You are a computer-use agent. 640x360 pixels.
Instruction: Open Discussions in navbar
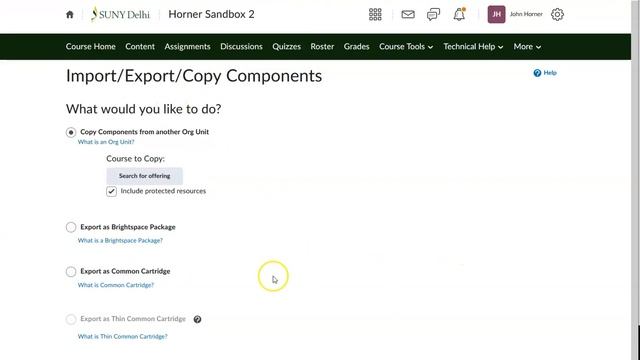(241, 47)
